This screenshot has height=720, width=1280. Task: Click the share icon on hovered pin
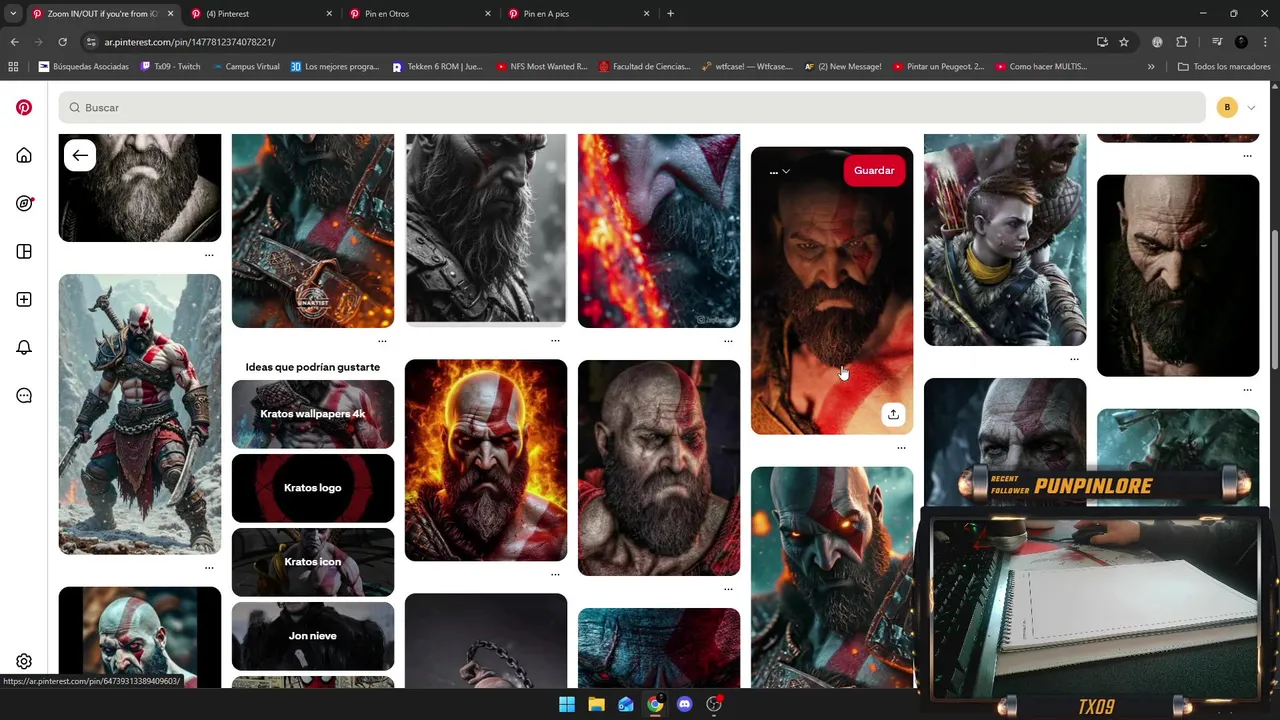click(893, 414)
